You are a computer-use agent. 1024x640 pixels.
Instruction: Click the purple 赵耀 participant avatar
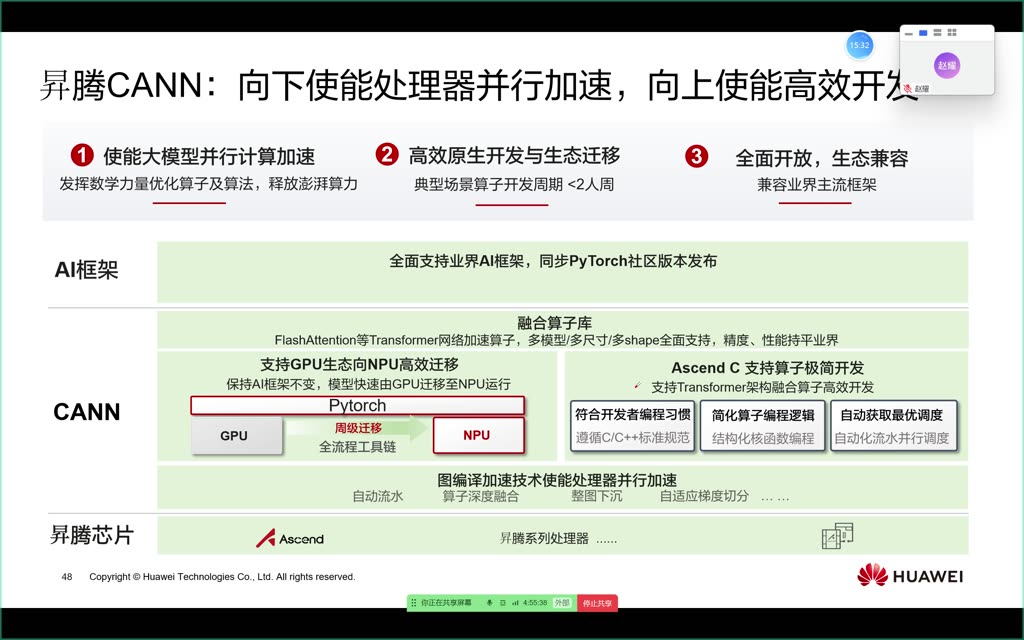pos(947,65)
